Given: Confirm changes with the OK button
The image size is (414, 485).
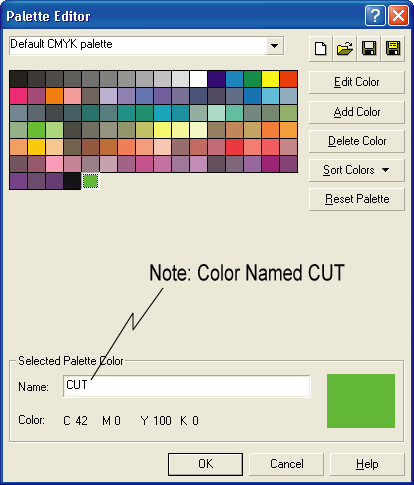Looking at the screenshot, I should 205,464.
